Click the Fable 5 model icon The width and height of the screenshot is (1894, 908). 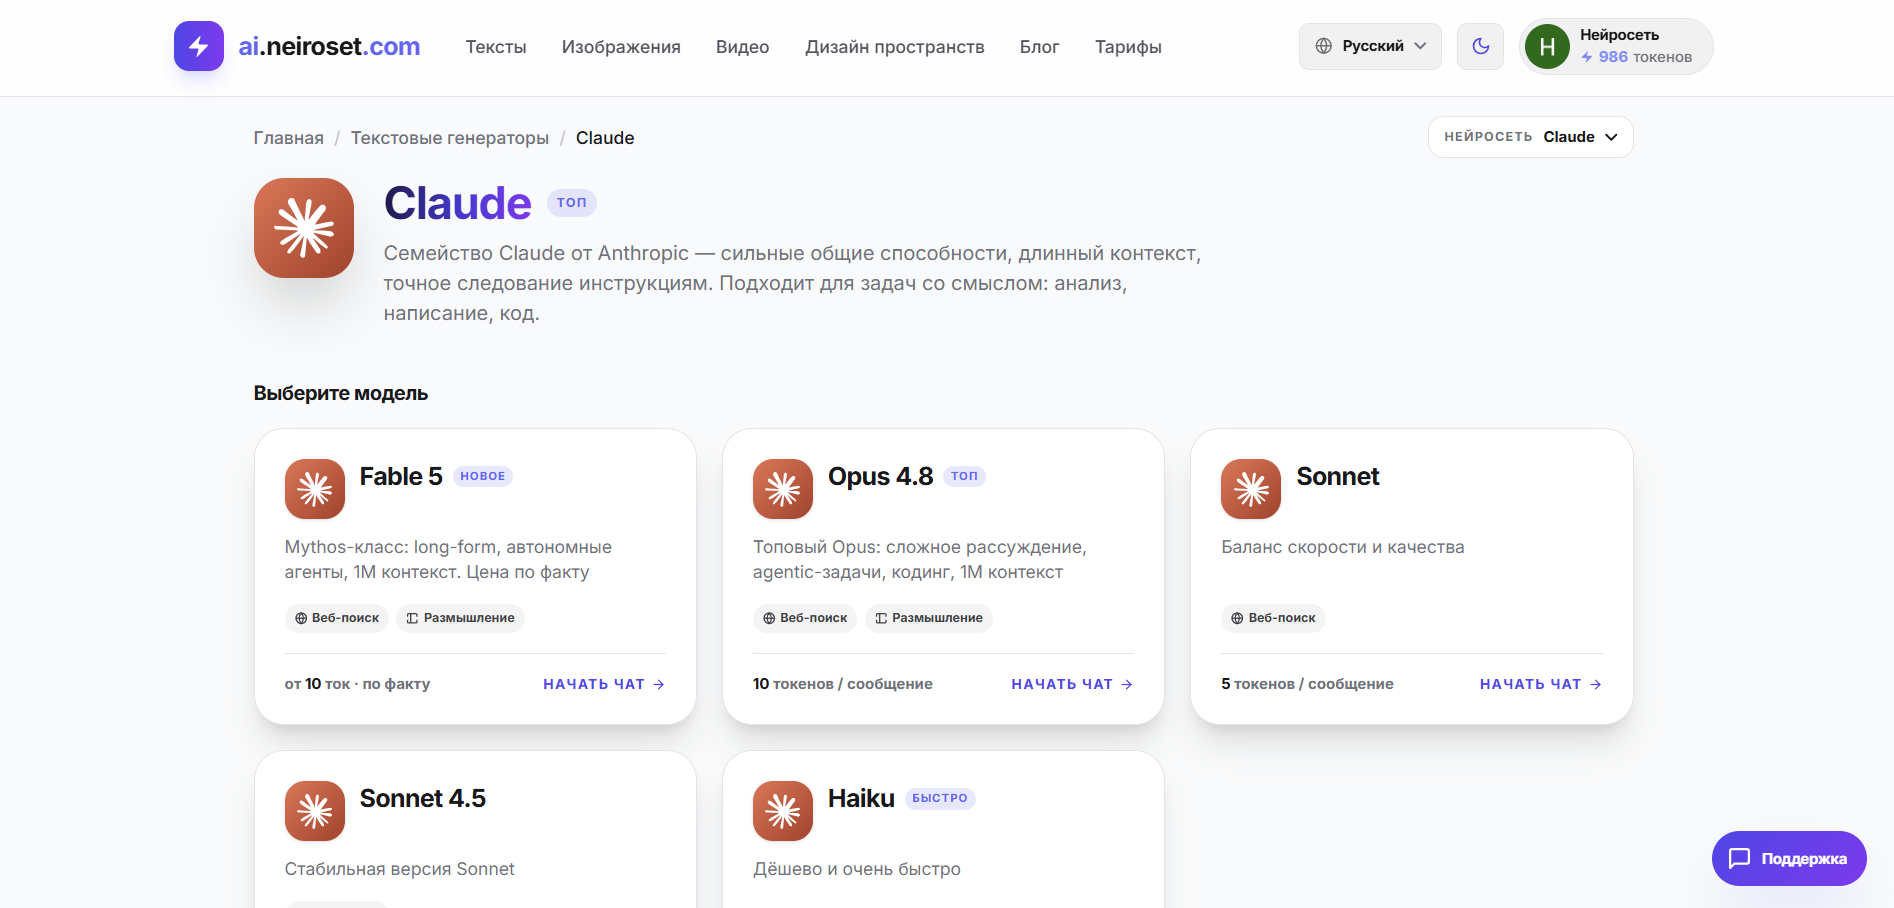(x=315, y=489)
